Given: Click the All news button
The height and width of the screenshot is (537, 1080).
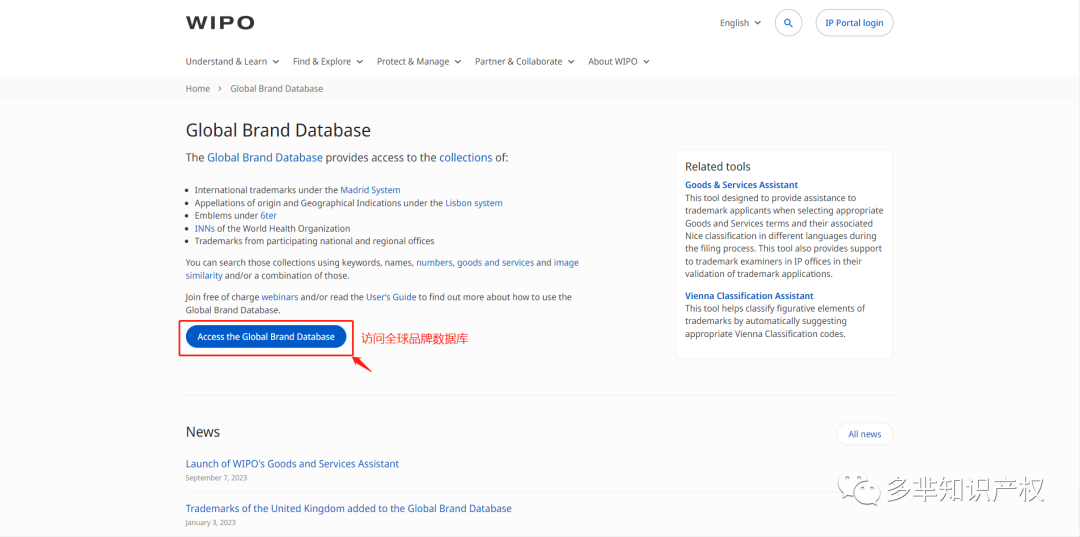Looking at the screenshot, I should point(864,434).
